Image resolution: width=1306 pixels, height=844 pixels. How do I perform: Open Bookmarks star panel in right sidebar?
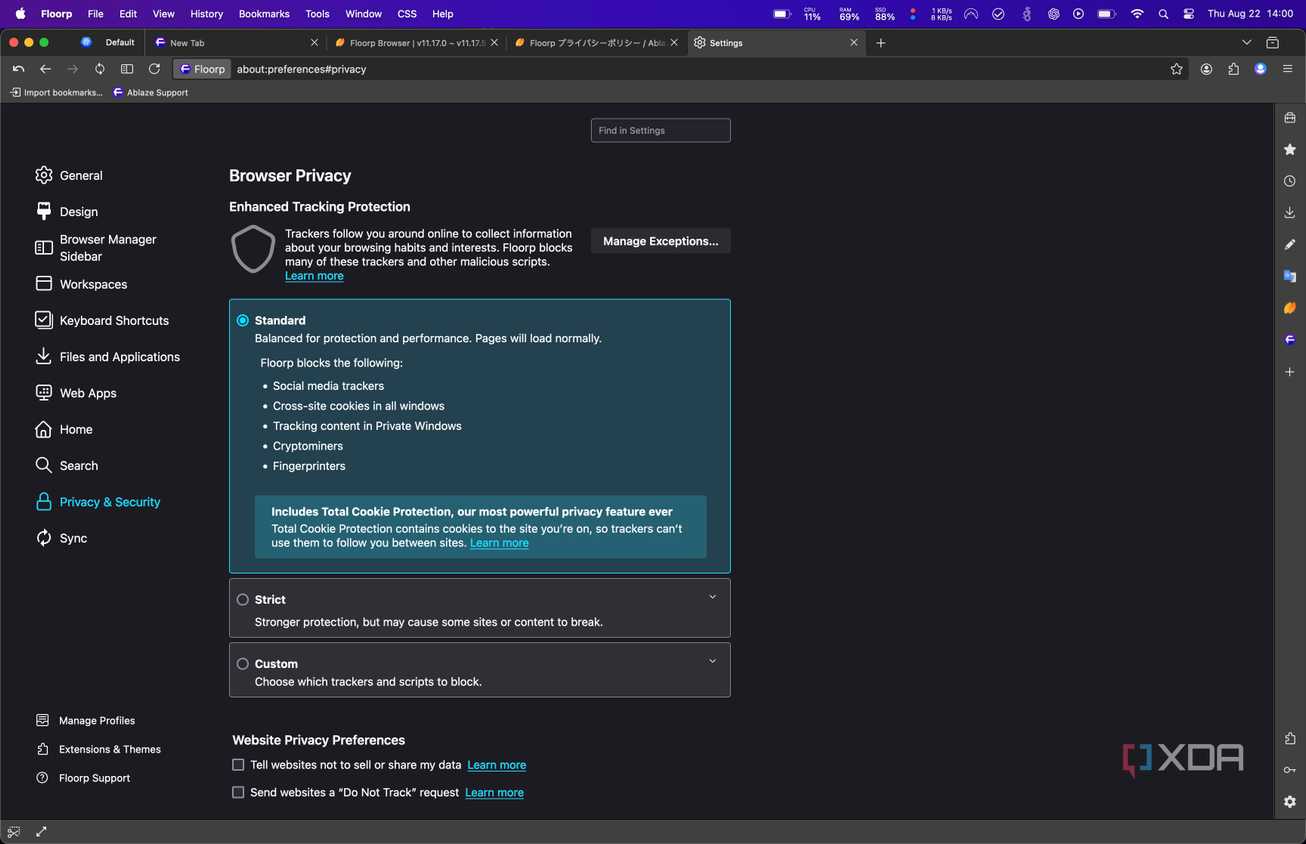(x=1290, y=149)
